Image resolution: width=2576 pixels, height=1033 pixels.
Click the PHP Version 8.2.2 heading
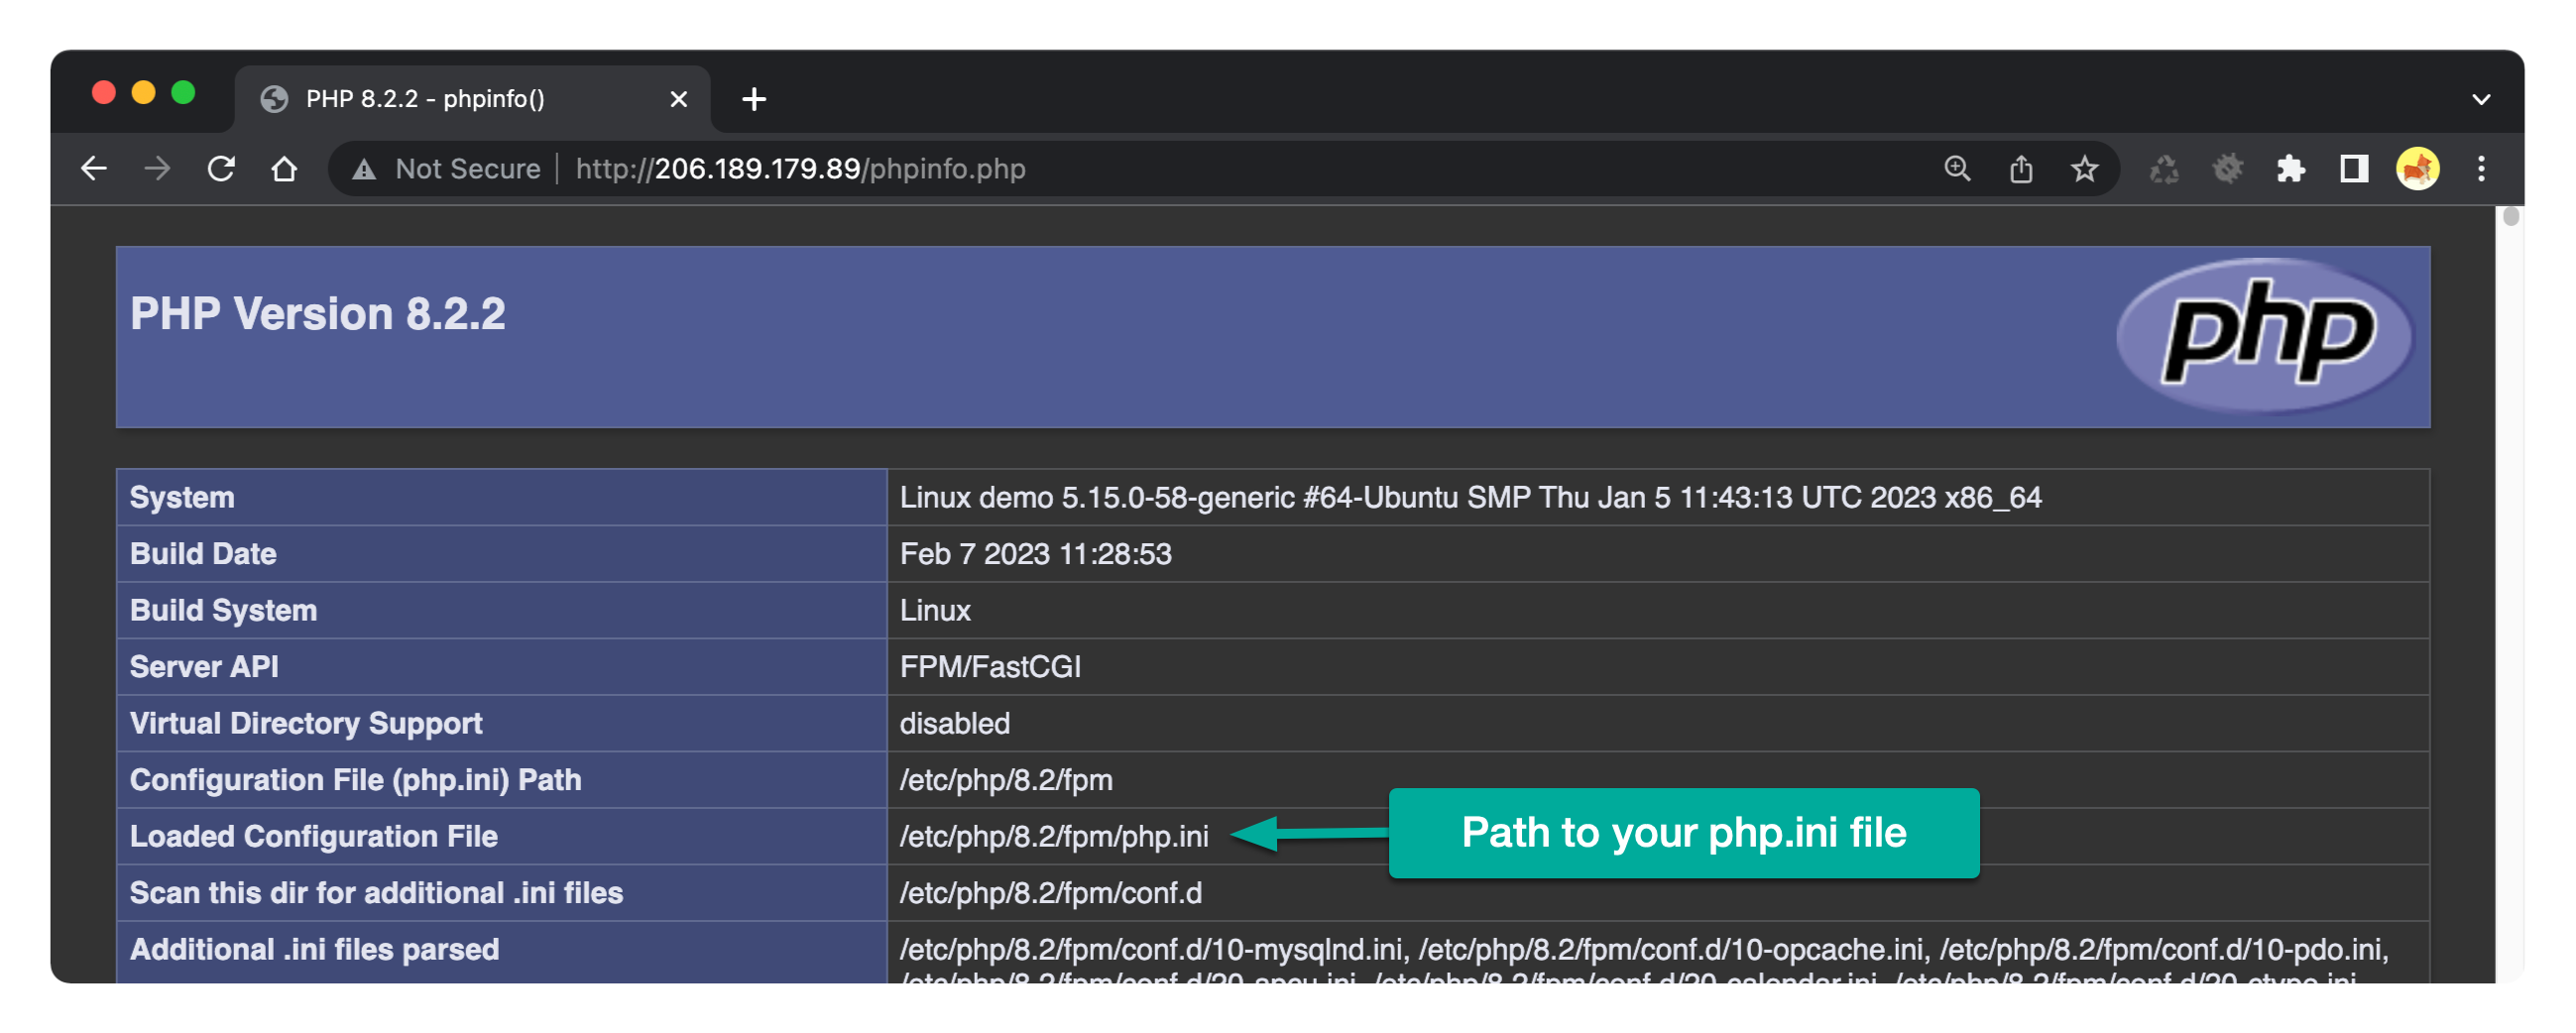318,314
